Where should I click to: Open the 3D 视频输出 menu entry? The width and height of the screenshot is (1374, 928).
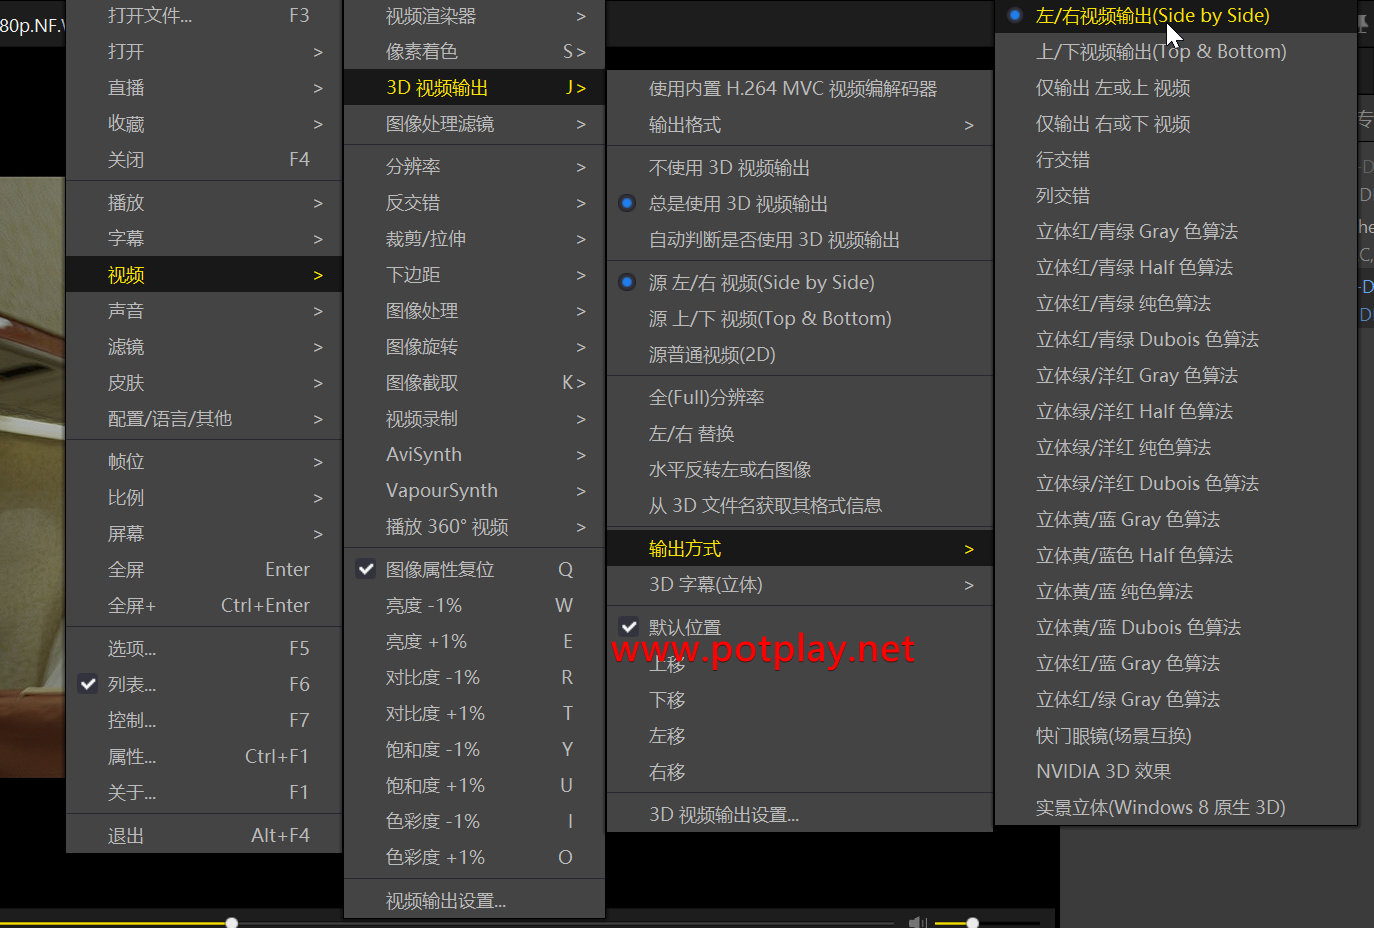(x=474, y=88)
